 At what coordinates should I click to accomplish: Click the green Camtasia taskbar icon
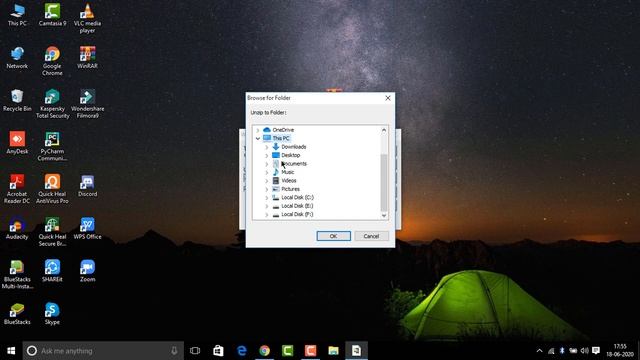(287, 351)
